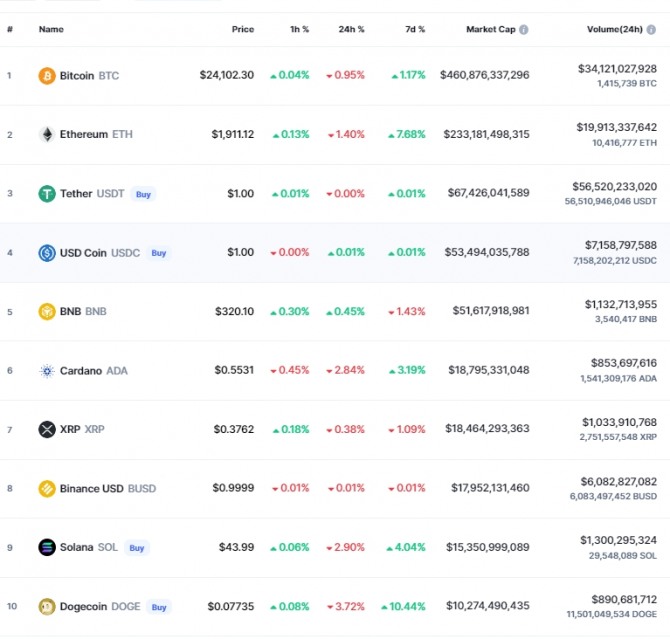Screen dimensions: 670x639
Task: Click the Dogecoin logo icon
Action: [47, 606]
